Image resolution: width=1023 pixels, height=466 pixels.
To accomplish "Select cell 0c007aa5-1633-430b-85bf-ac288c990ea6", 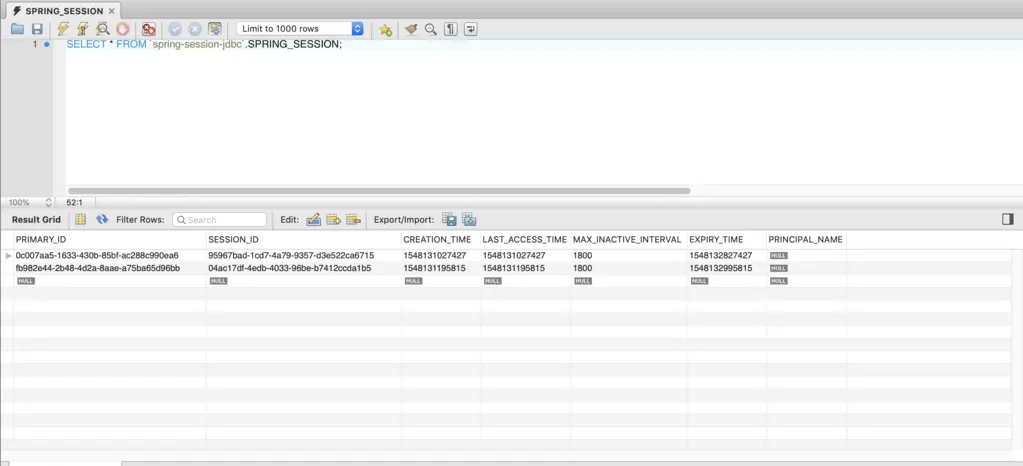I will tap(110, 255).
